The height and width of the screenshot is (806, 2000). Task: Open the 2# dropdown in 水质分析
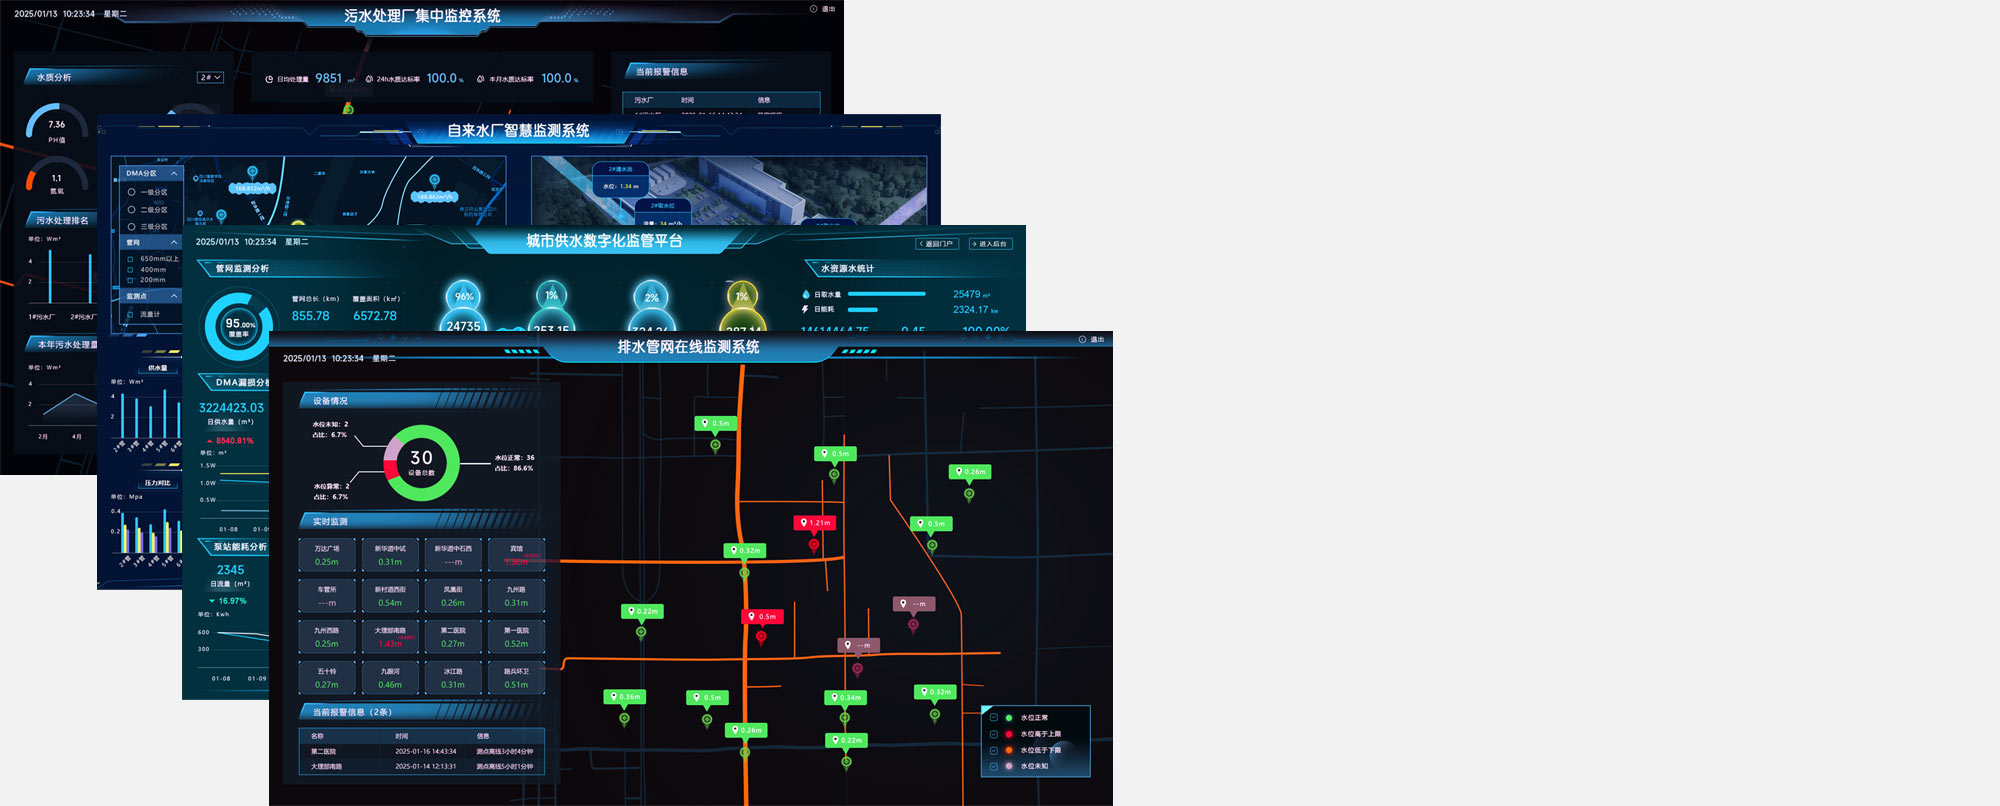210,77
